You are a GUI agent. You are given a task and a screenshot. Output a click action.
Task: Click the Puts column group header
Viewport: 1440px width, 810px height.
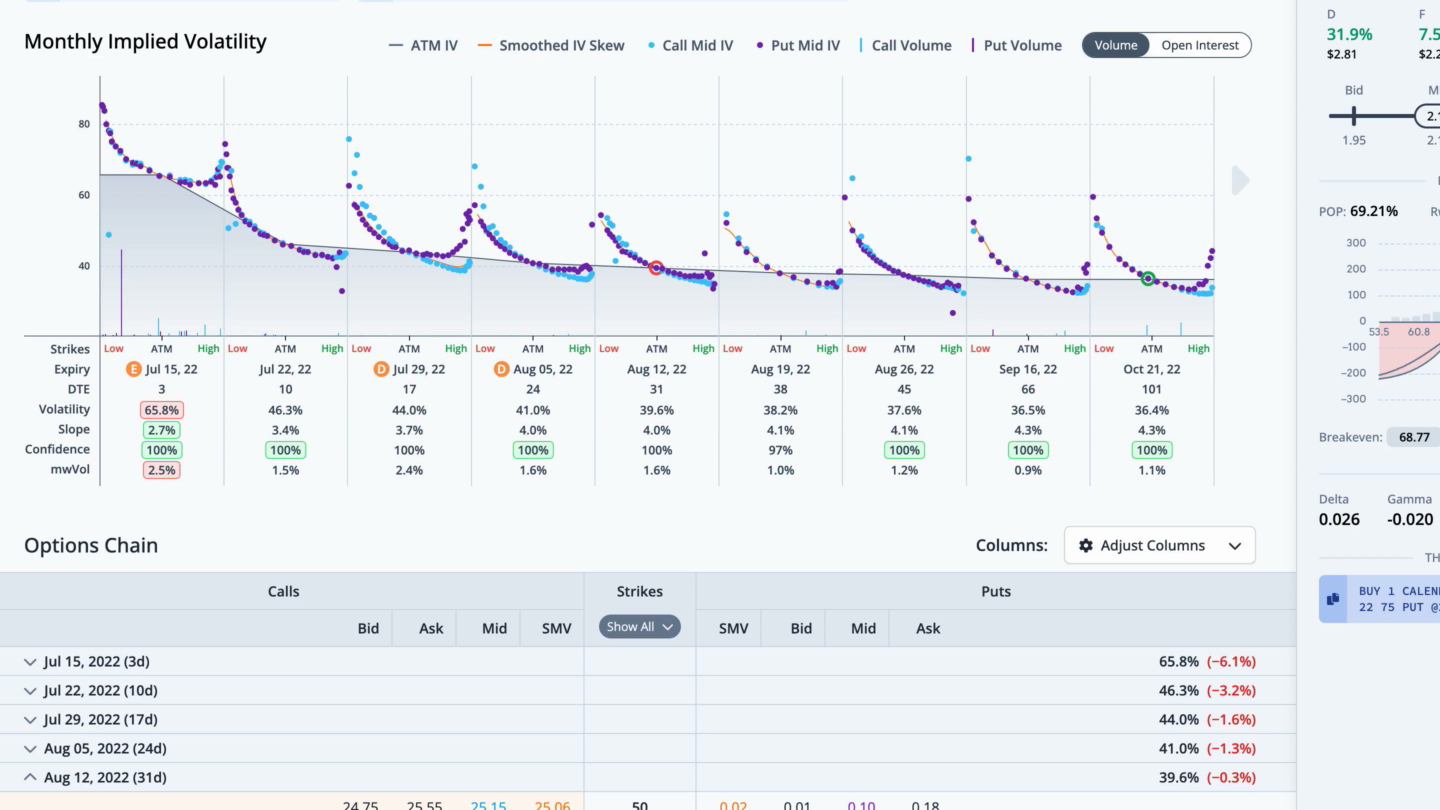point(996,592)
